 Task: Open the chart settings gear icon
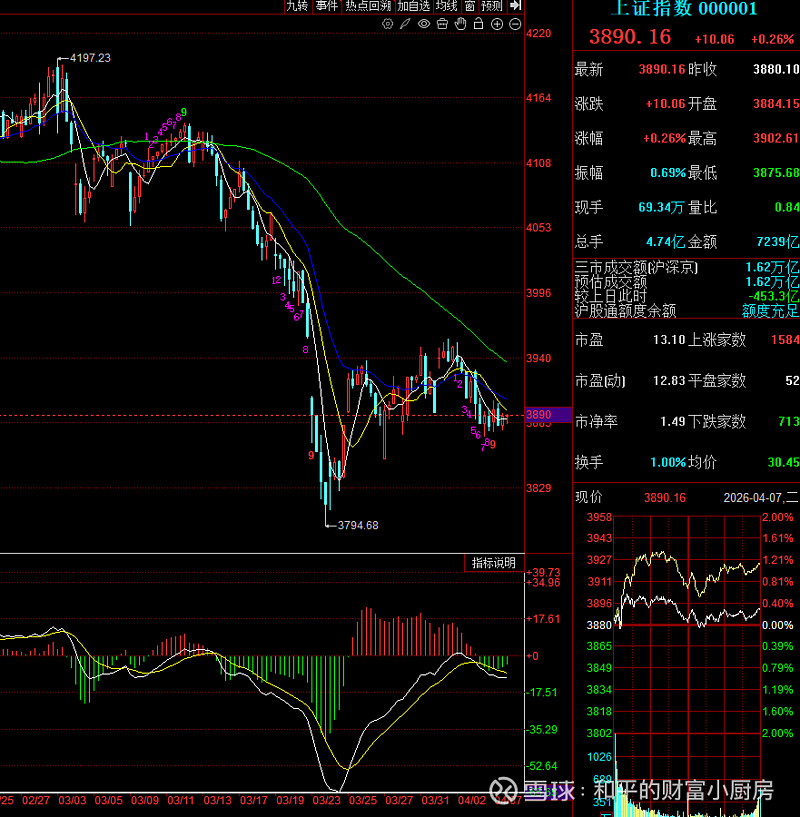tap(387, 24)
